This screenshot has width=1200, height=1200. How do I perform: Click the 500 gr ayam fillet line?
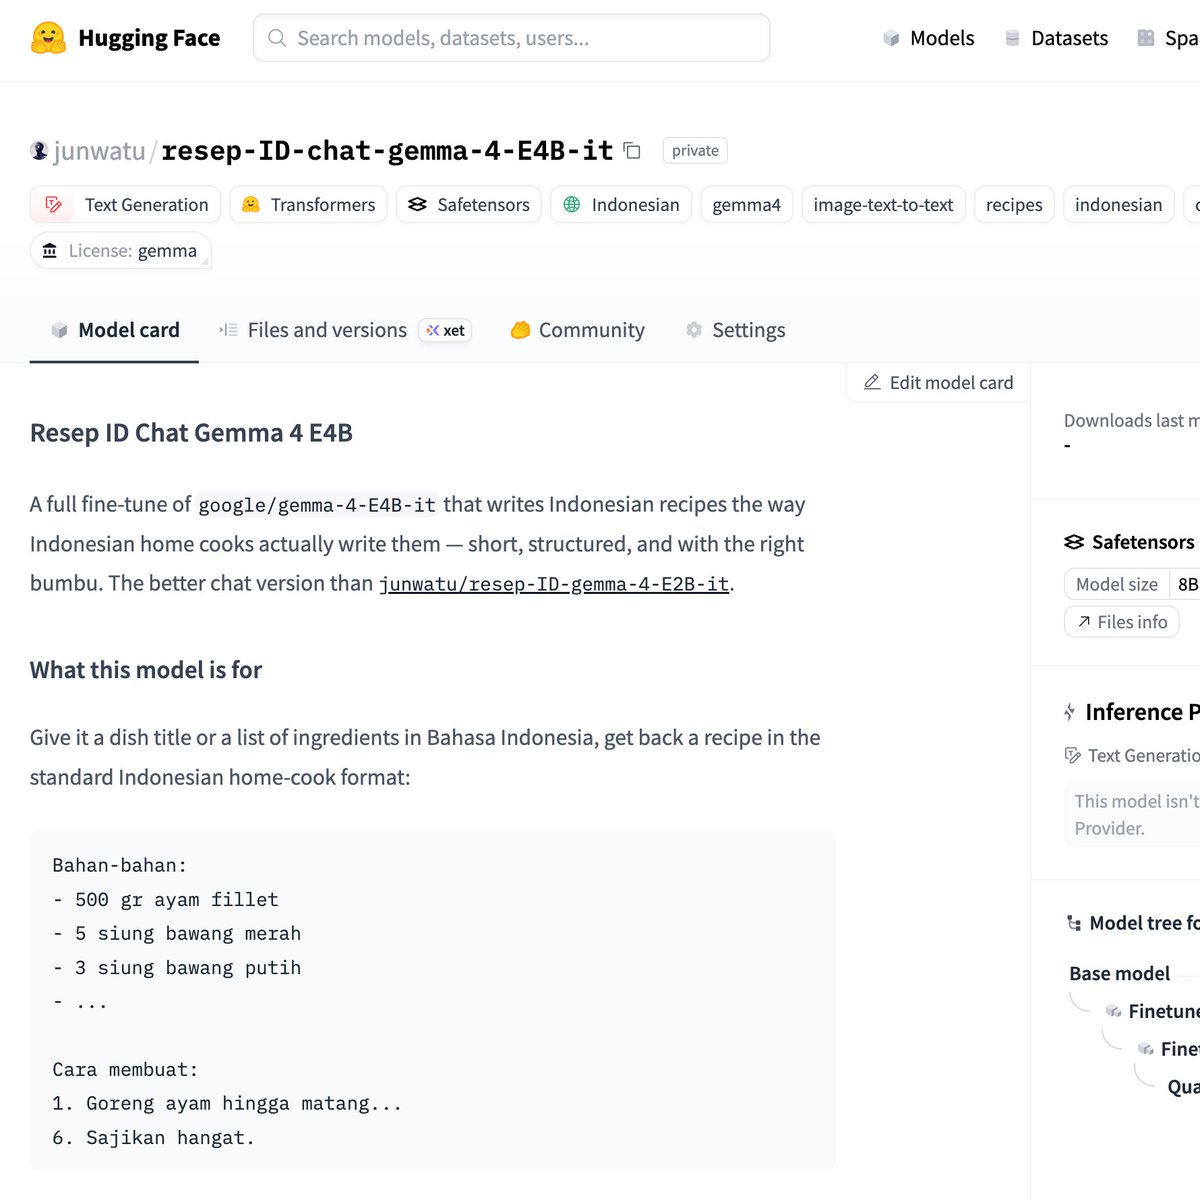pyautogui.click(x=165, y=900)
